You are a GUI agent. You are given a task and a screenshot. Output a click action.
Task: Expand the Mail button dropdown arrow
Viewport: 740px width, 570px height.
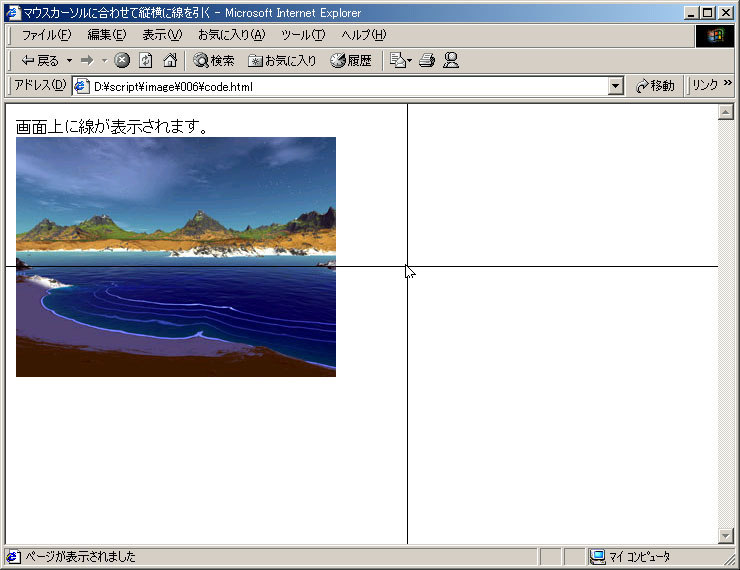[409, 60]
